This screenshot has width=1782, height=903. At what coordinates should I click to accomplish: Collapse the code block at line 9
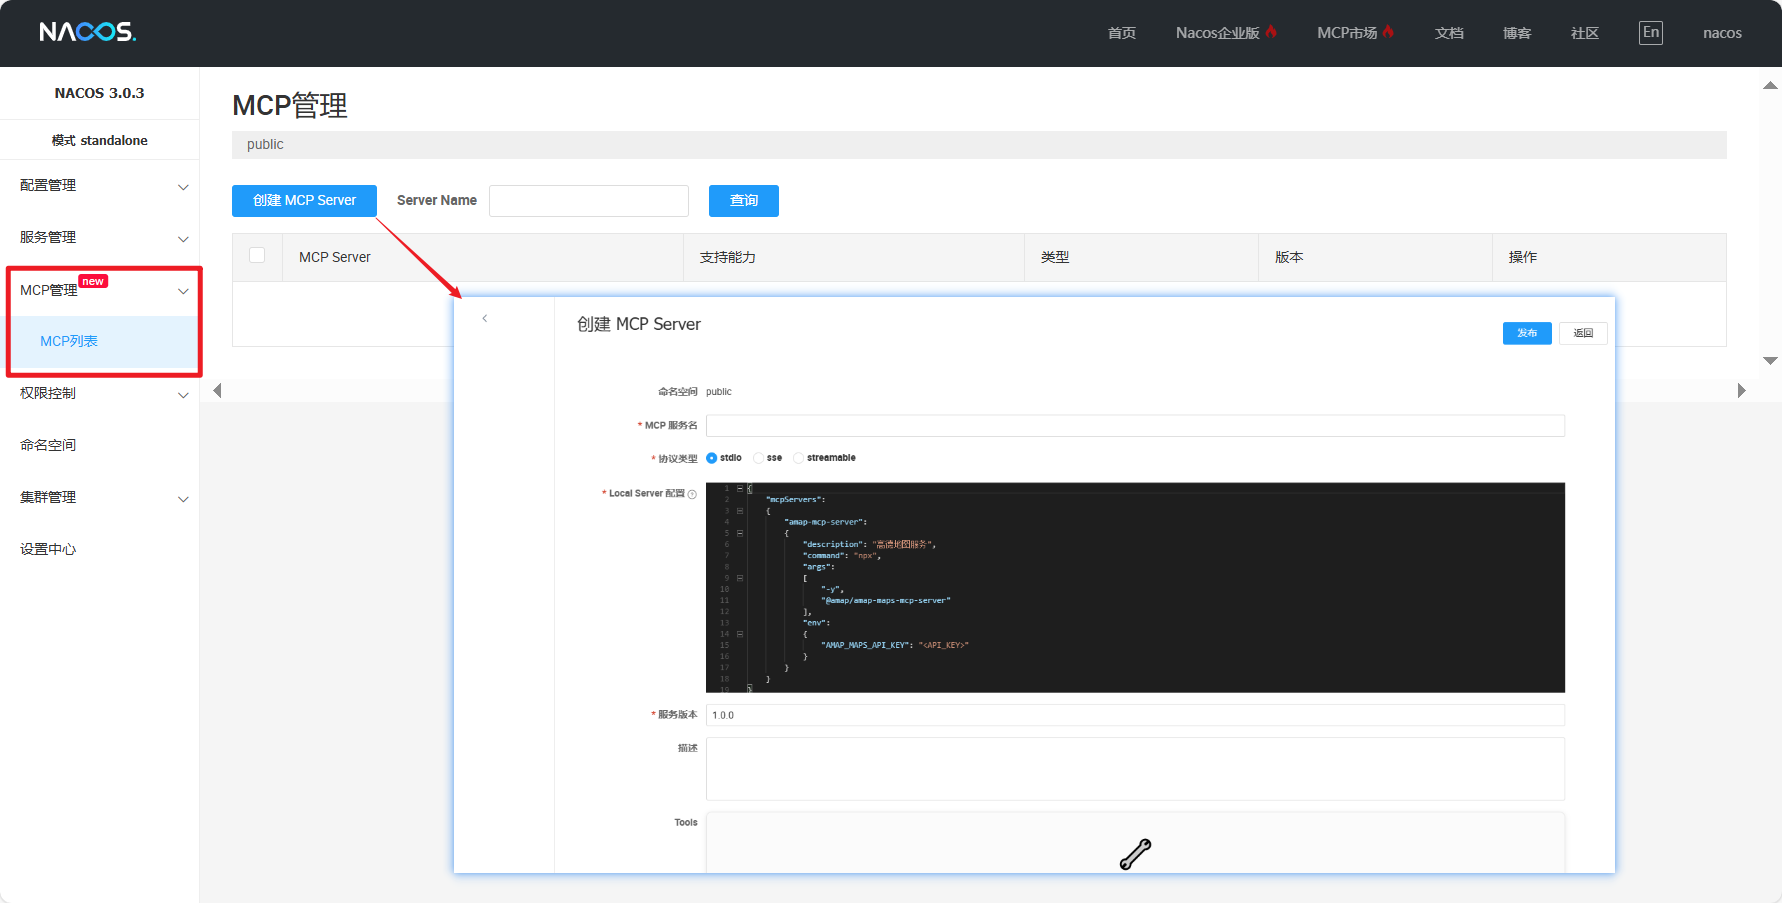coord(740,578)
